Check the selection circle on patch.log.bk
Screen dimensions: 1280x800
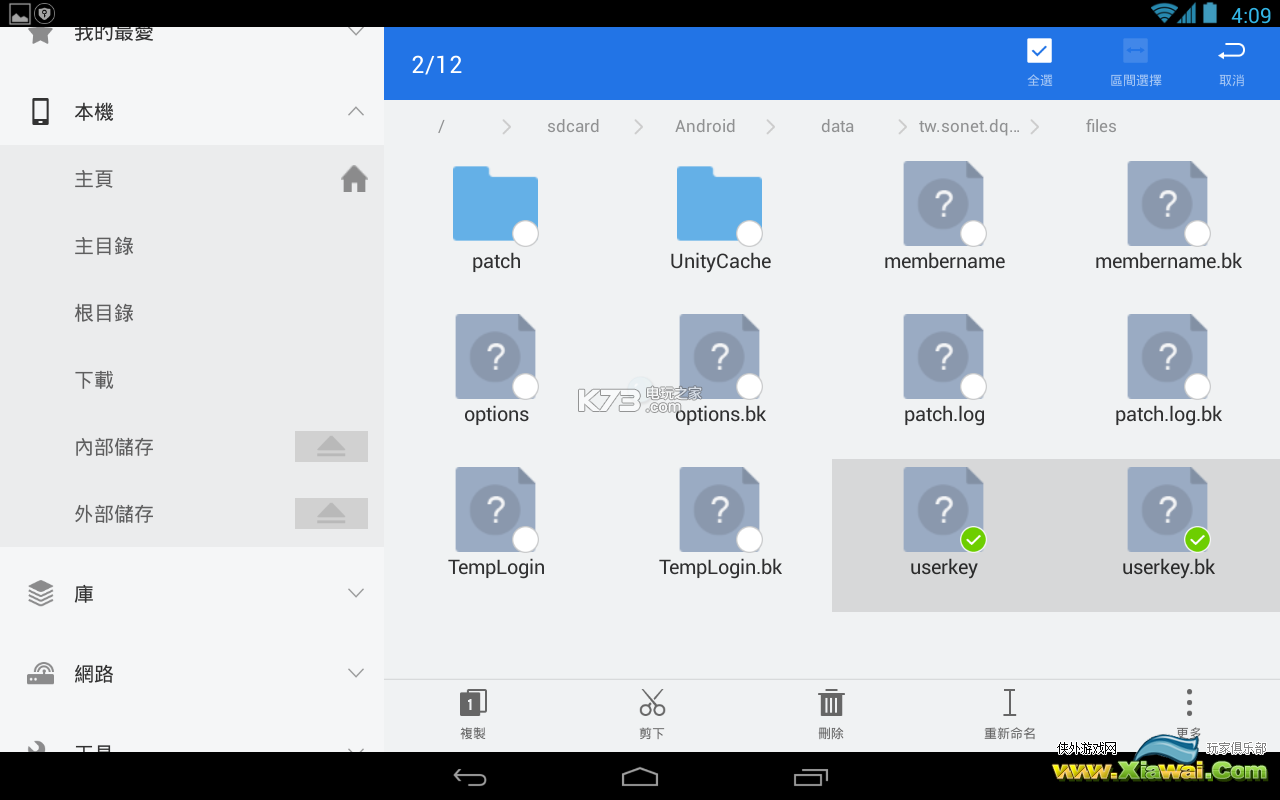pyautogui.click(x=1197, y=387)
